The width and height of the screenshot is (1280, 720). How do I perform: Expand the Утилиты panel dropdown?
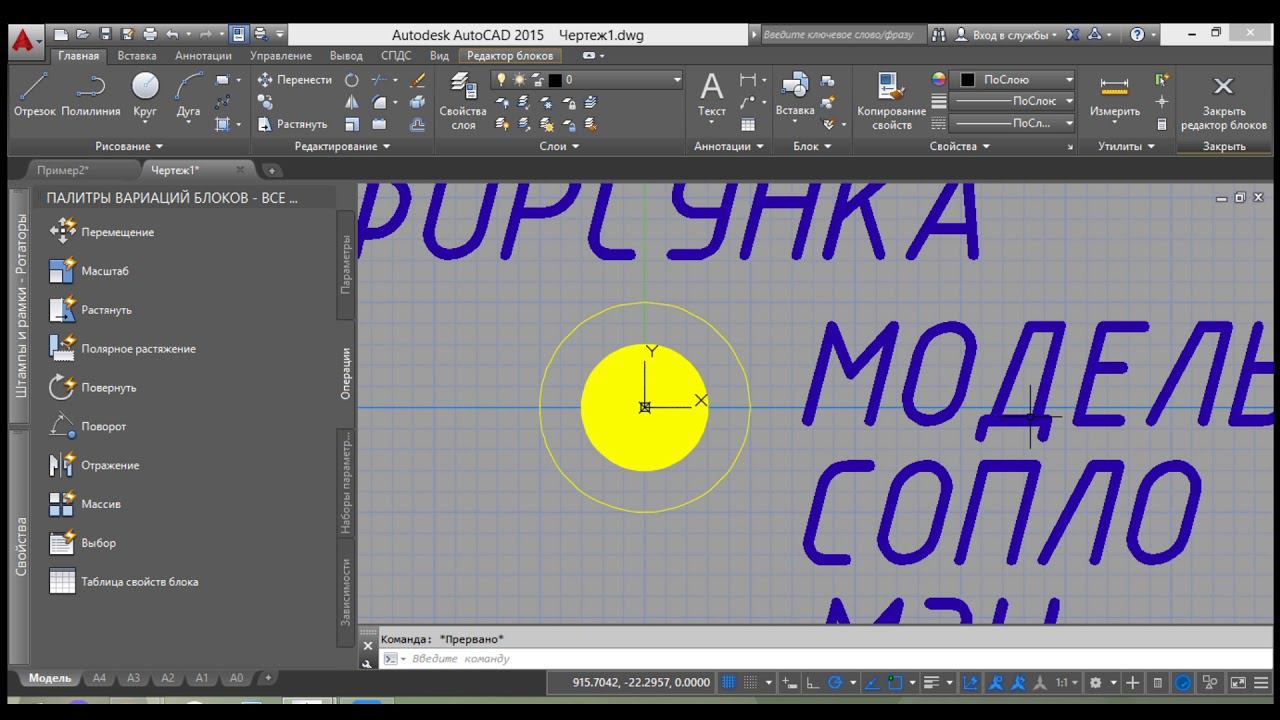click(1126, 146)
